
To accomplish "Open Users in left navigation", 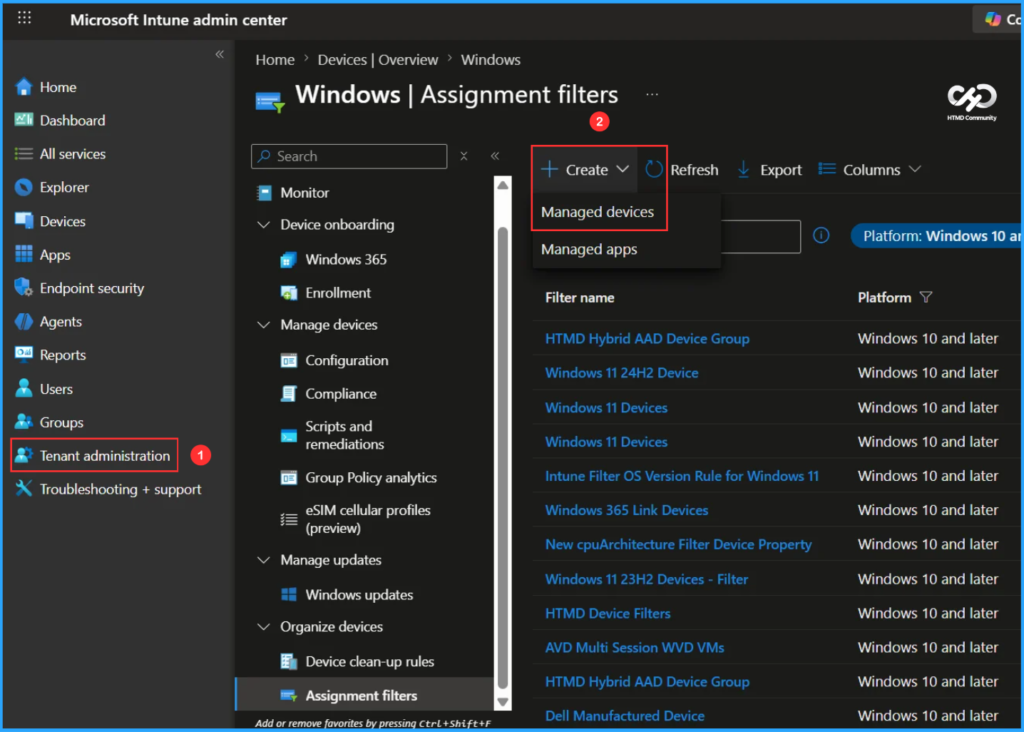I will tap(56, 389).
